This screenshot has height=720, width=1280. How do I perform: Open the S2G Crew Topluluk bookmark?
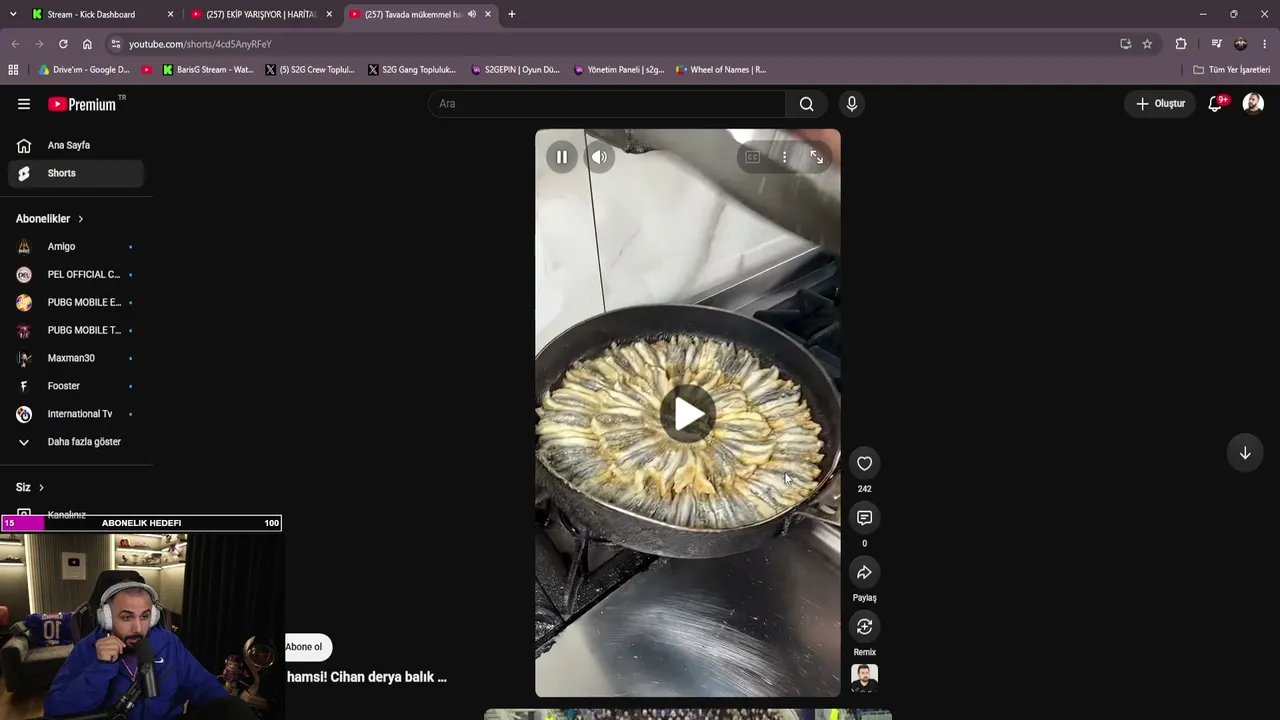(x=310, y=70)
